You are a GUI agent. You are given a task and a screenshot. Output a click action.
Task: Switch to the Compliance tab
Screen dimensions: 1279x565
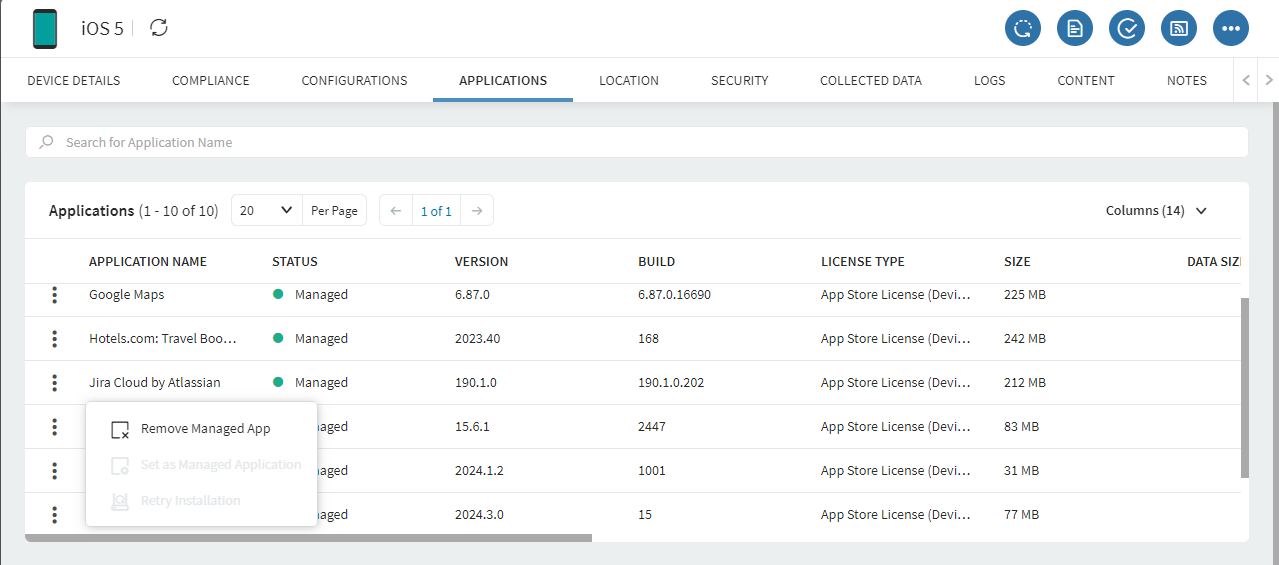click(210, 81)
